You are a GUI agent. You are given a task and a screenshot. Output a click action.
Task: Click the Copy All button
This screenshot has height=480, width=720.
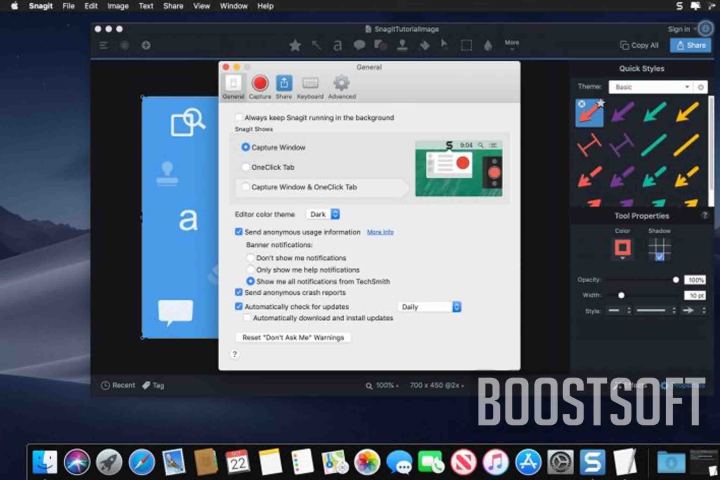click(639, 45)
